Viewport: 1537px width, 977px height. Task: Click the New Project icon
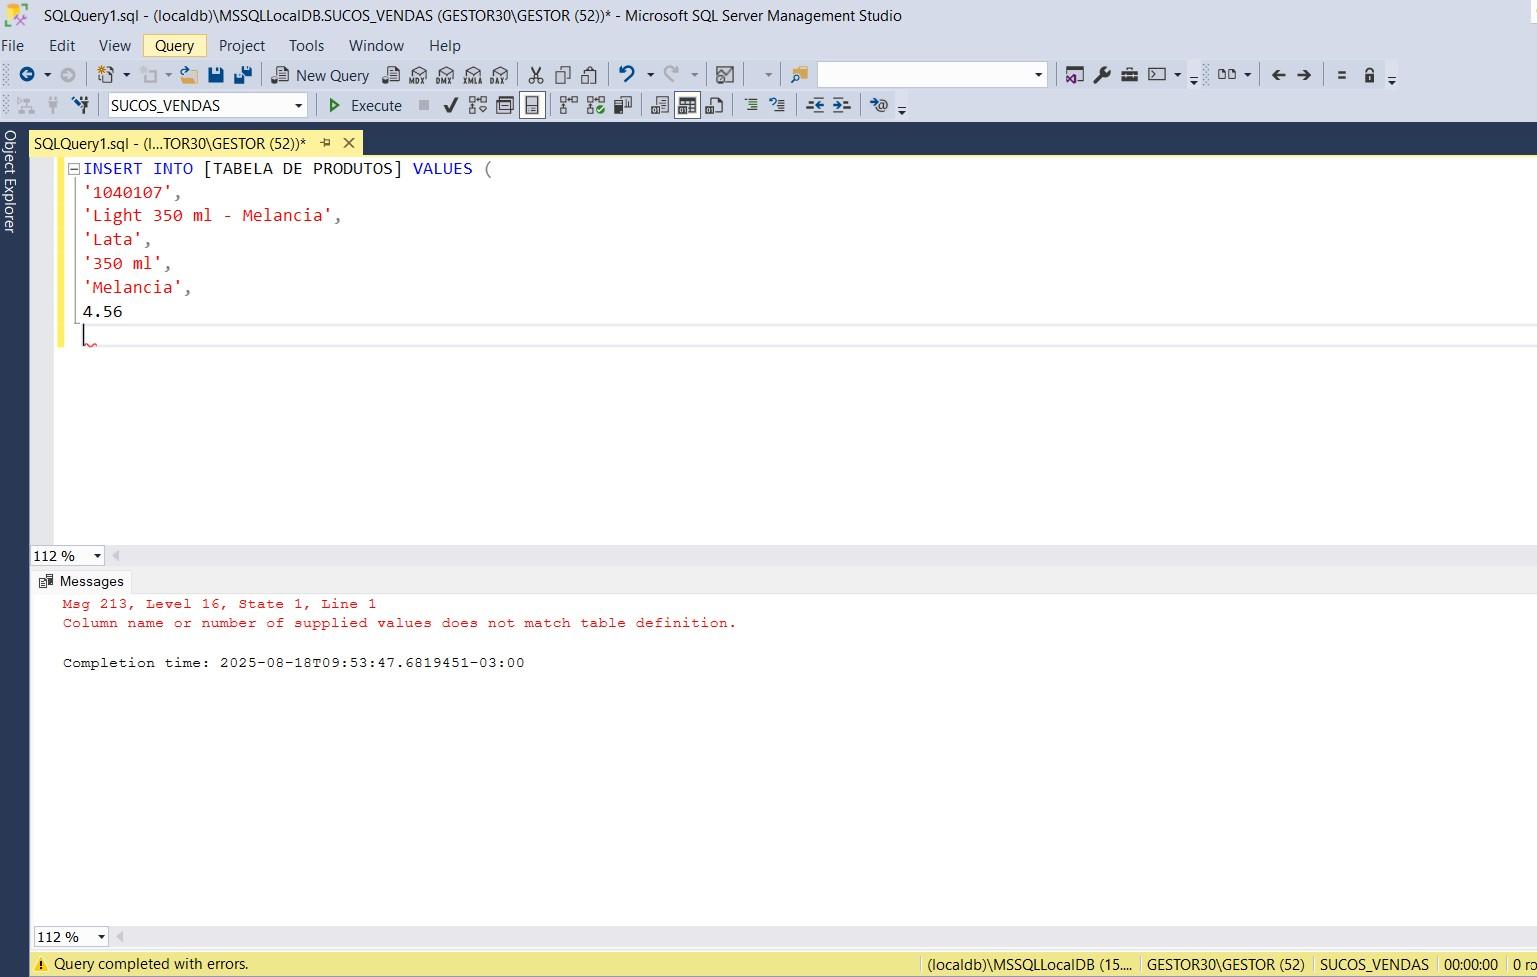pos(105,75)
